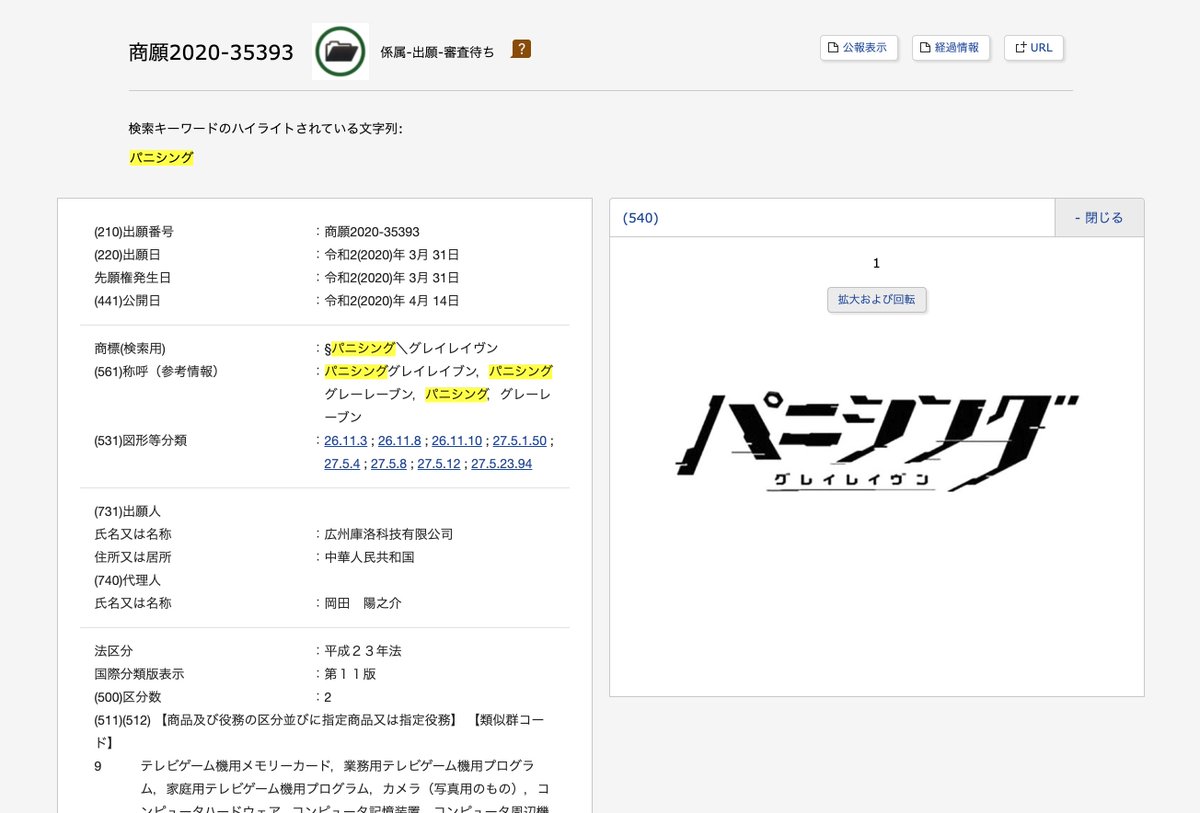Click the highlighted パニシング search keyword
1200x813 pixels.
(x=160, y=157)
